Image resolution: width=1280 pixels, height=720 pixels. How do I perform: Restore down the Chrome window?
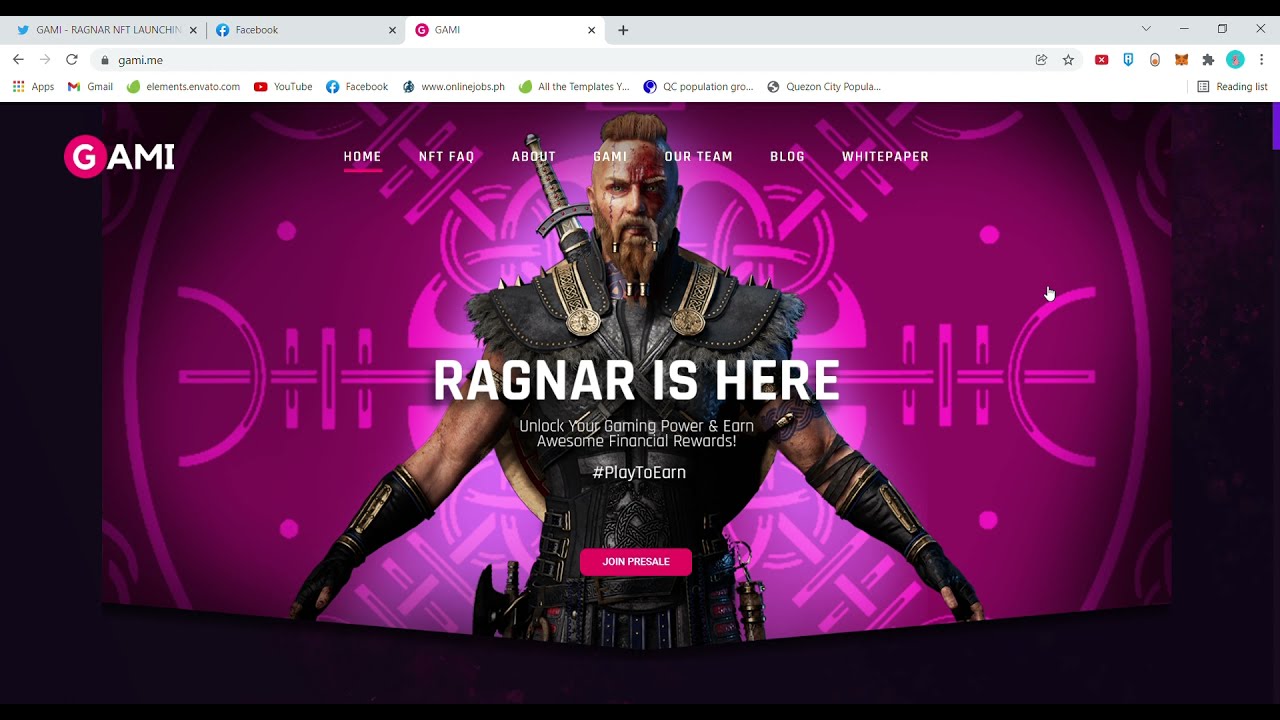pos(1222,29)
